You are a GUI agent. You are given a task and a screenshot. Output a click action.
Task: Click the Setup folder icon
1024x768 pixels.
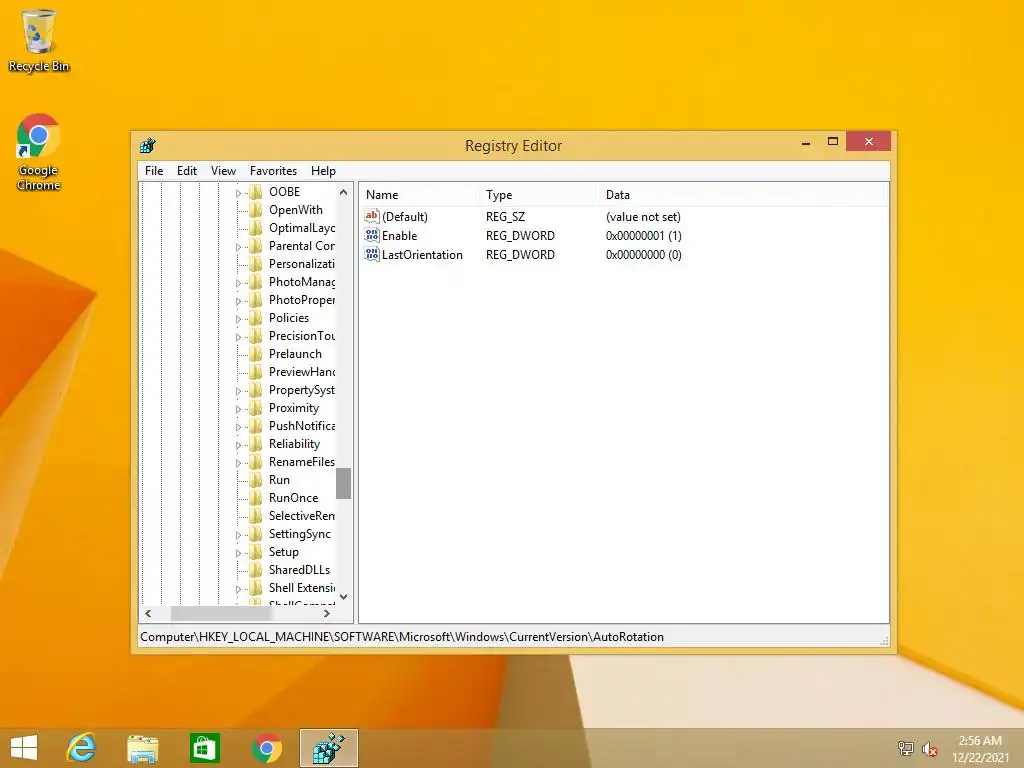click(256, 552)
